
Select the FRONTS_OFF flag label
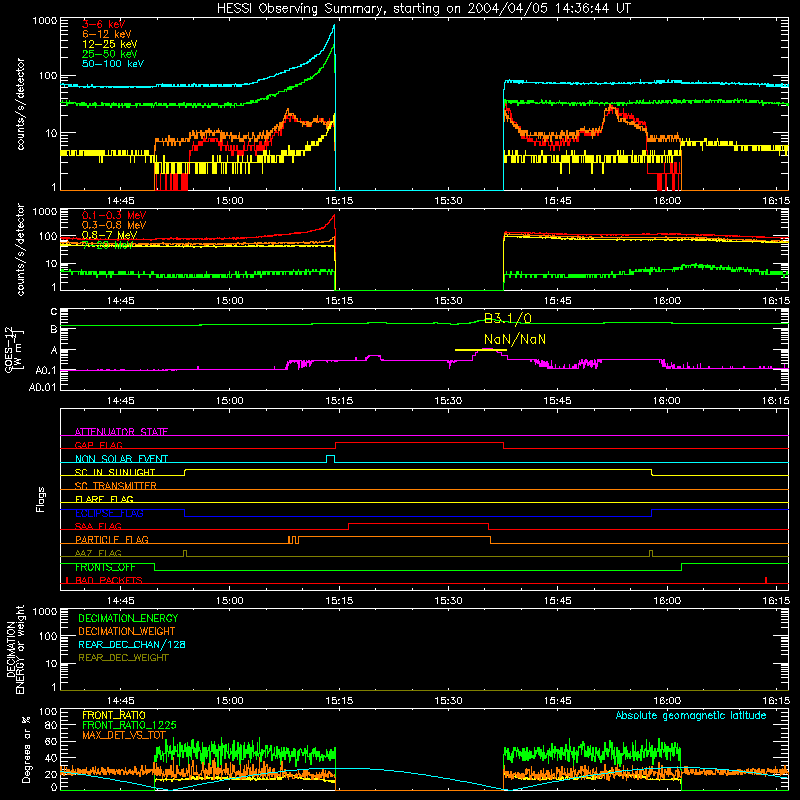click(x=105, y=567)
